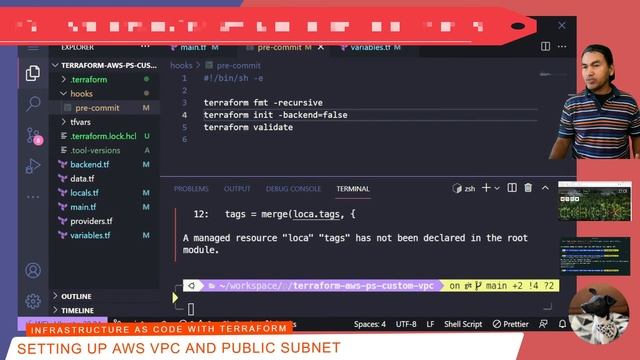Click the Prettier status item

coord(511,324)
